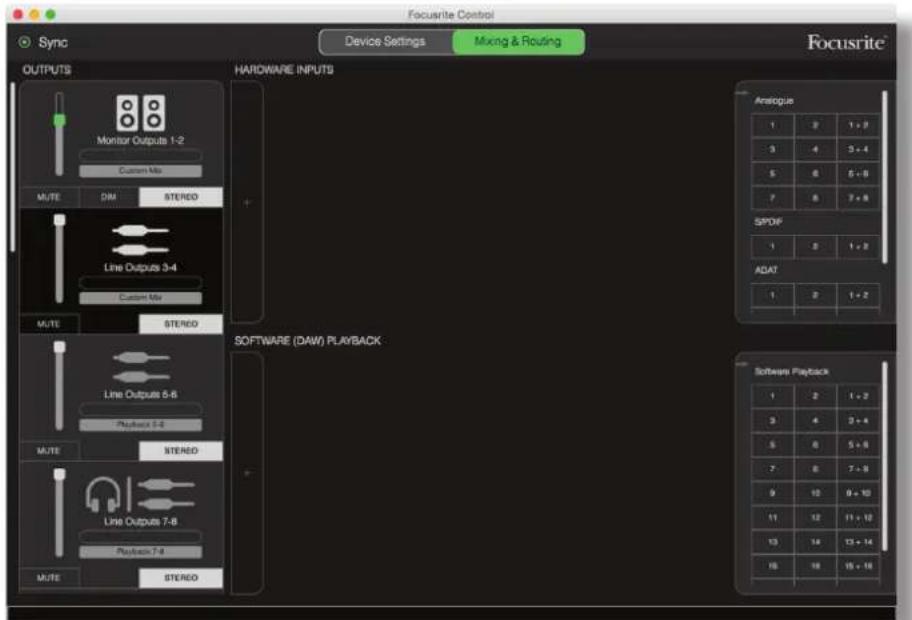Add Analogue input 1
This screenshot has width=912, height=620.
tap(772, 125)
